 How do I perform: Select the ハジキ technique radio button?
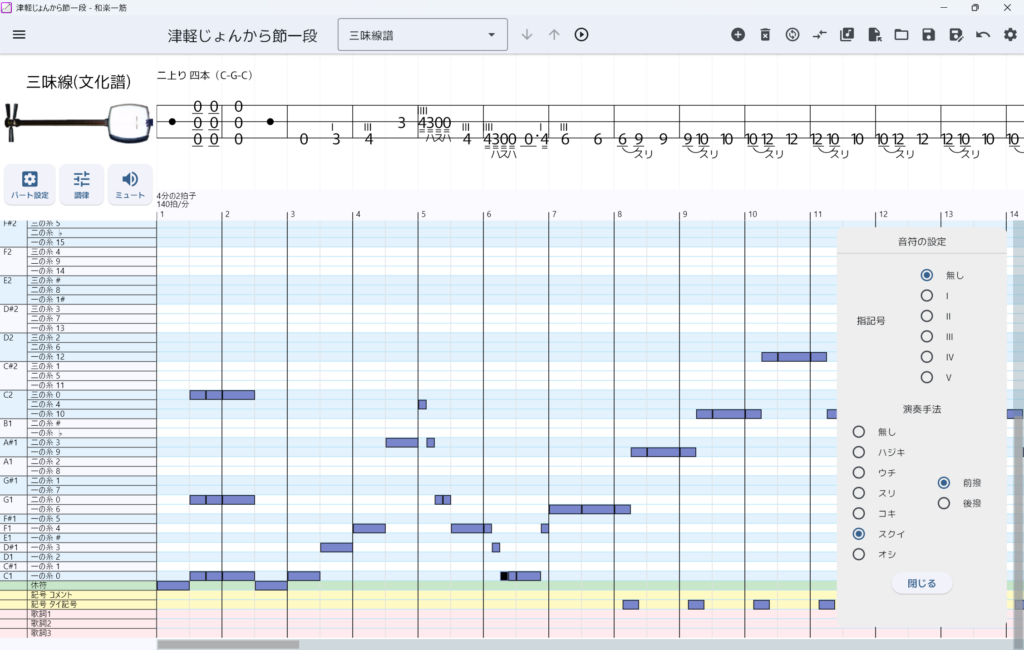[859, 452]
